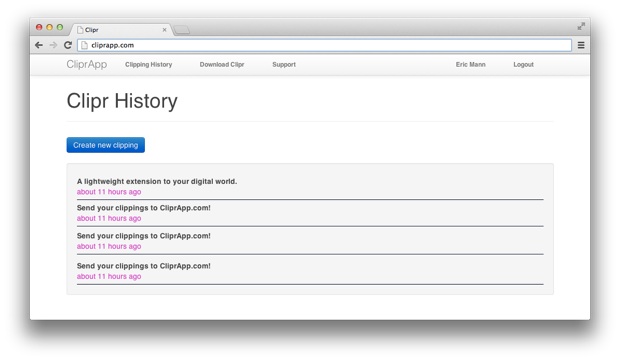Image resolution: width=619 pixels, height=361 pixels.
Task: Focus the cliprapp.com address bar
Action: point(324,45)
